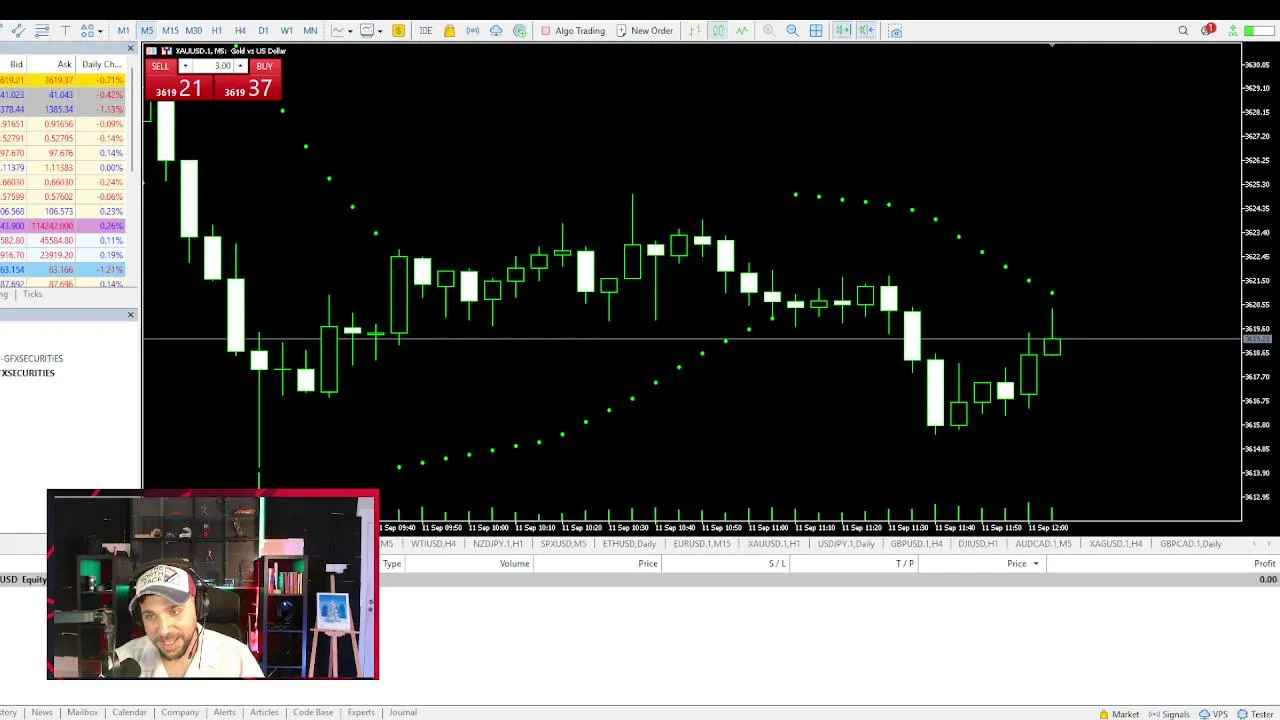Switch to the Ticks tab
1280x720 pixels.
coord(33,294)
